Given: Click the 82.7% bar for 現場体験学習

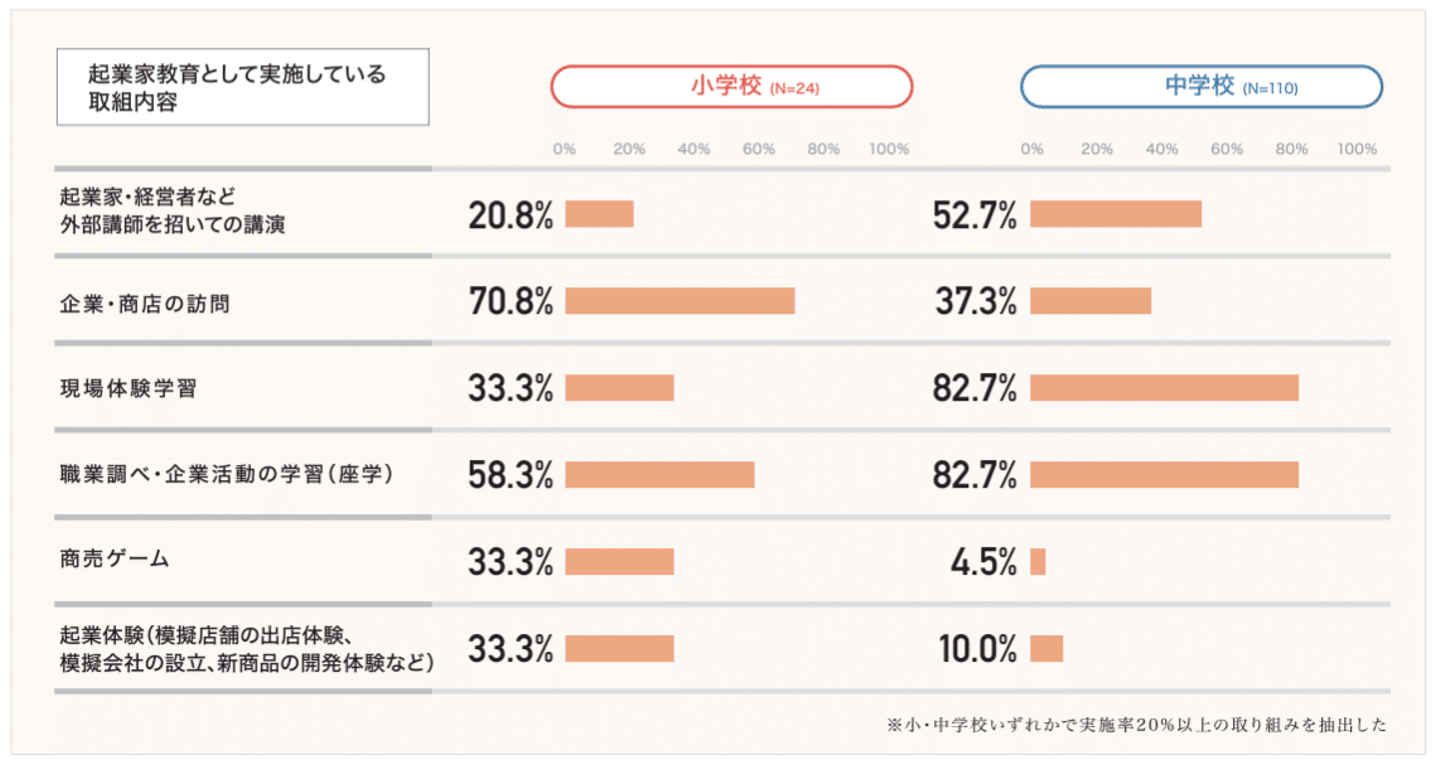Looking at the screenshot, I should click(x=1165, y=388).
